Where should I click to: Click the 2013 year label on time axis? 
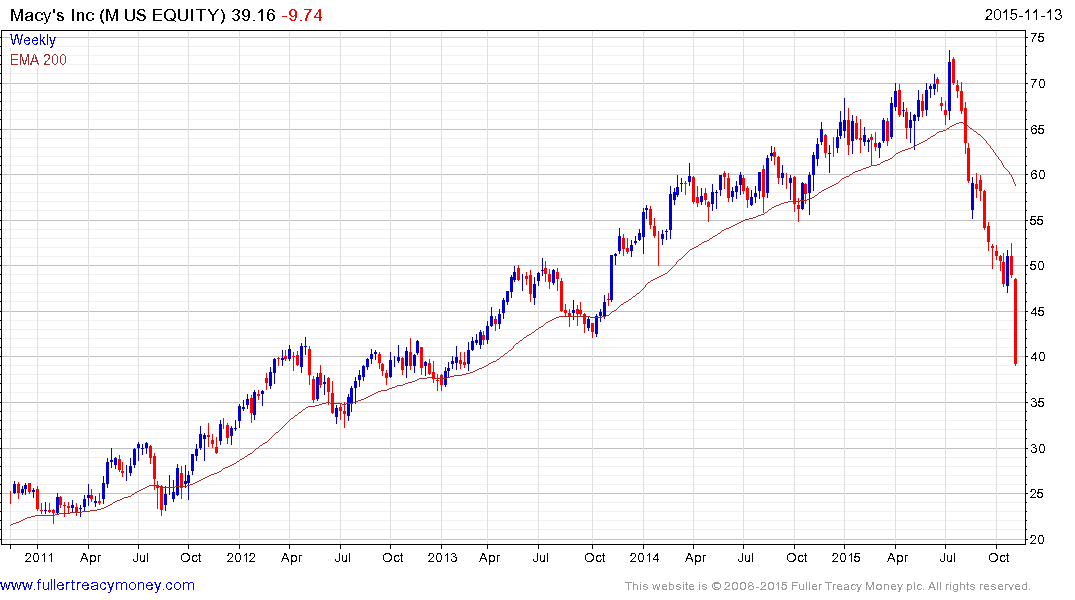442,557
